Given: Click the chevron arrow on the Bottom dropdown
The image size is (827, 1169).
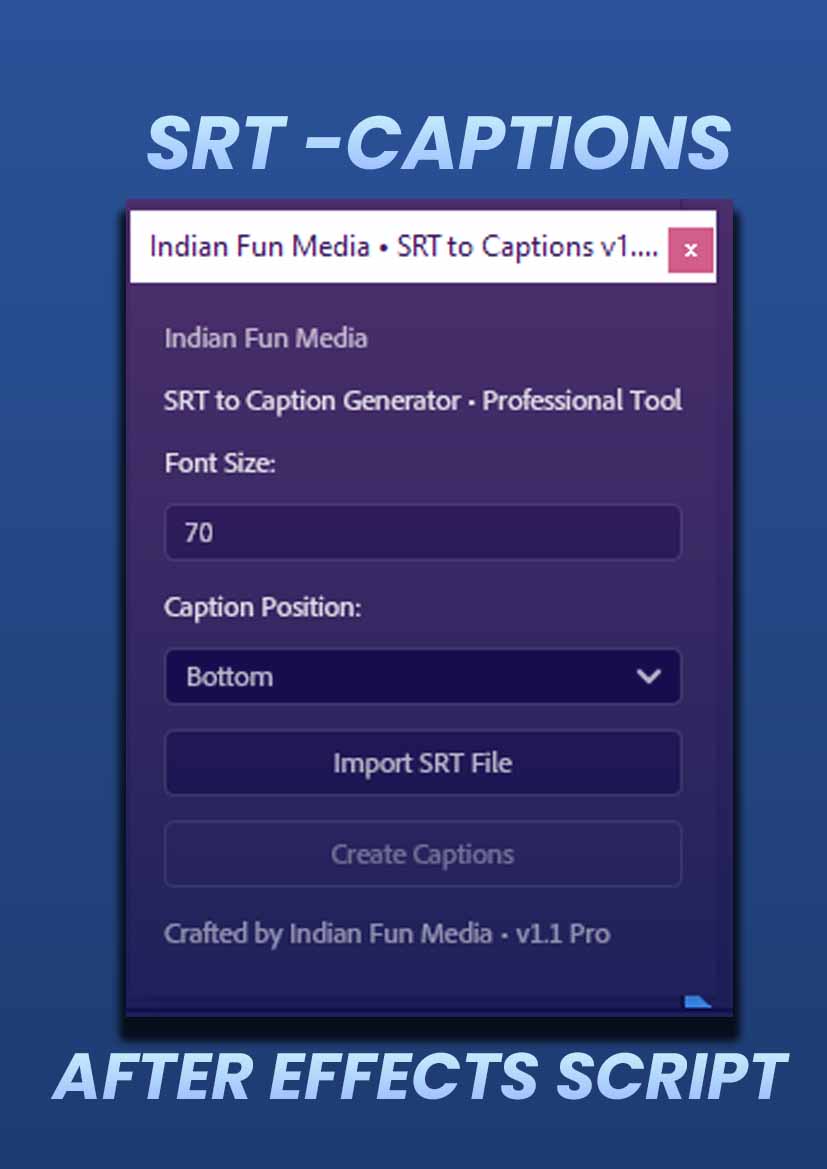Looking at the screenshot, I should [x=649, y=676].
